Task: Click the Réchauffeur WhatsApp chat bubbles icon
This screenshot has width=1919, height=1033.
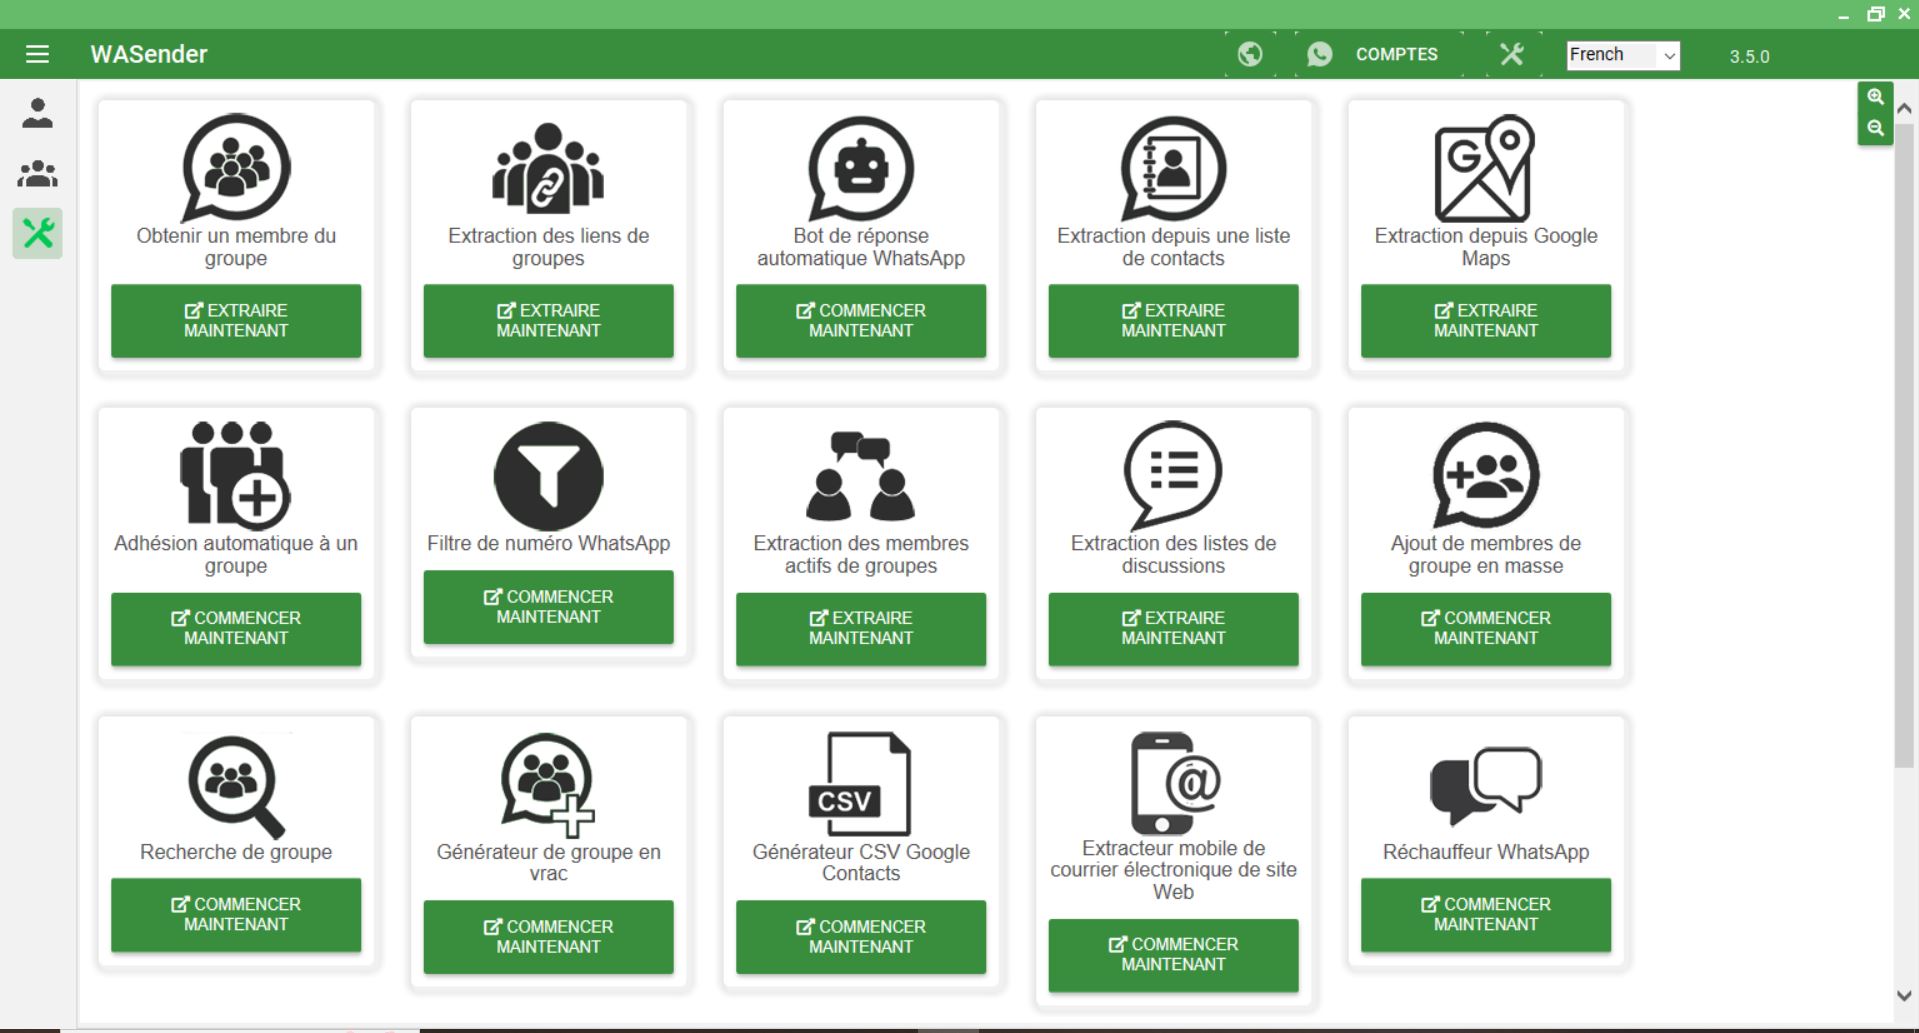Action: coord(1485,785)
